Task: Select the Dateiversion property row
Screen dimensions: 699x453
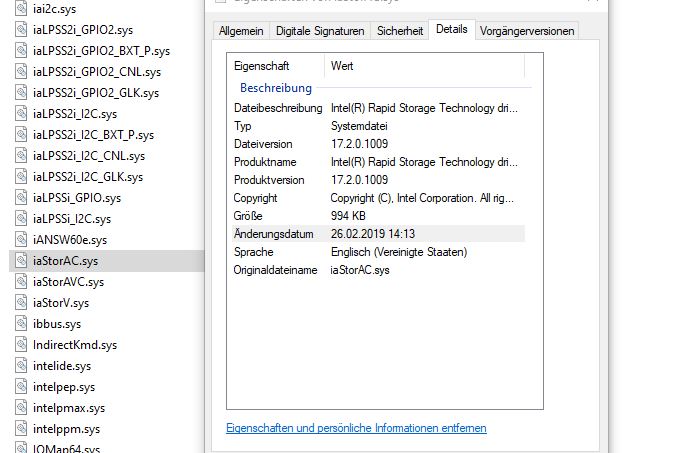Action: (x=378, y=144)
